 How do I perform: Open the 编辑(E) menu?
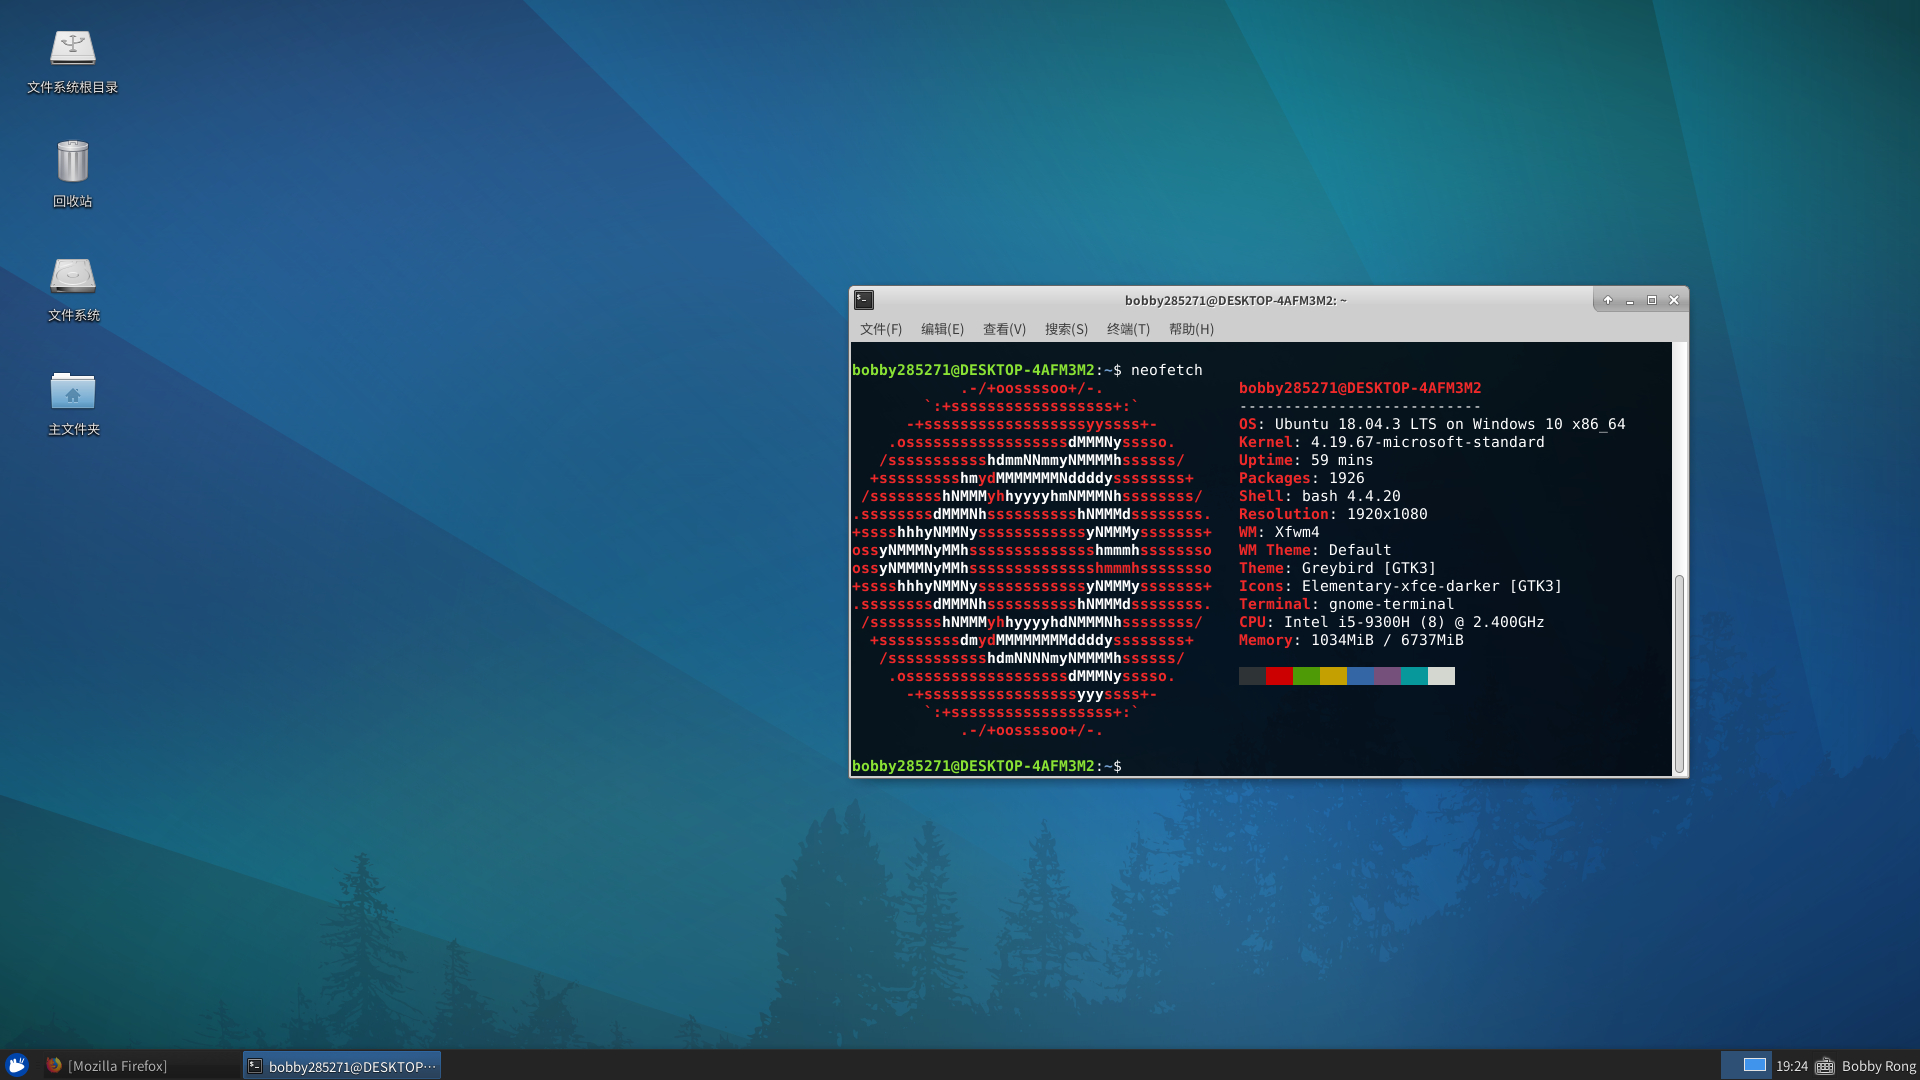pyautogui.click(x=942, y=329)
